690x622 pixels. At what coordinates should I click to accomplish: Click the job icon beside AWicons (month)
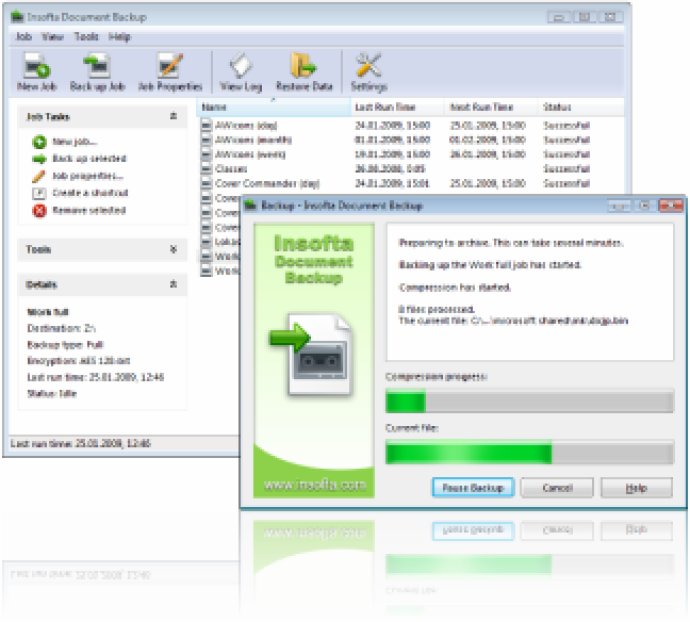click(x=206, y=140)
